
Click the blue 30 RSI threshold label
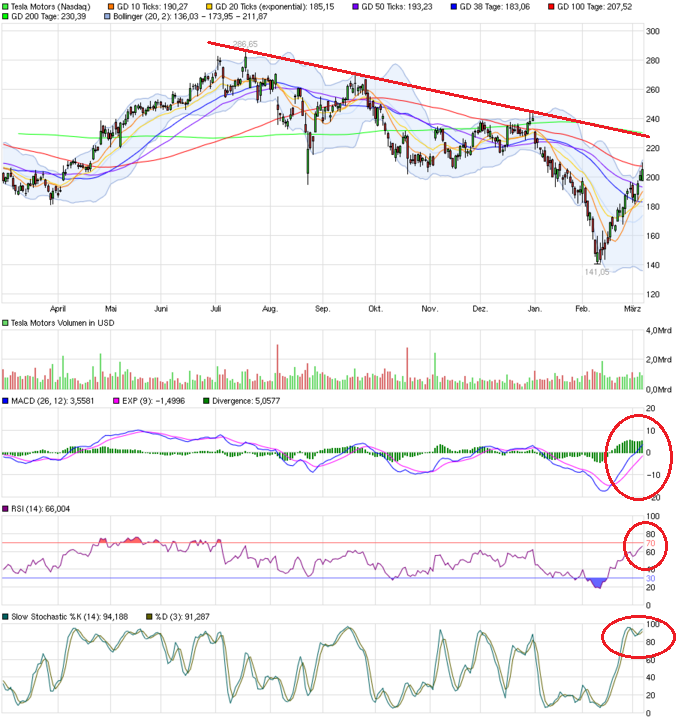click(x=650, y=579)
